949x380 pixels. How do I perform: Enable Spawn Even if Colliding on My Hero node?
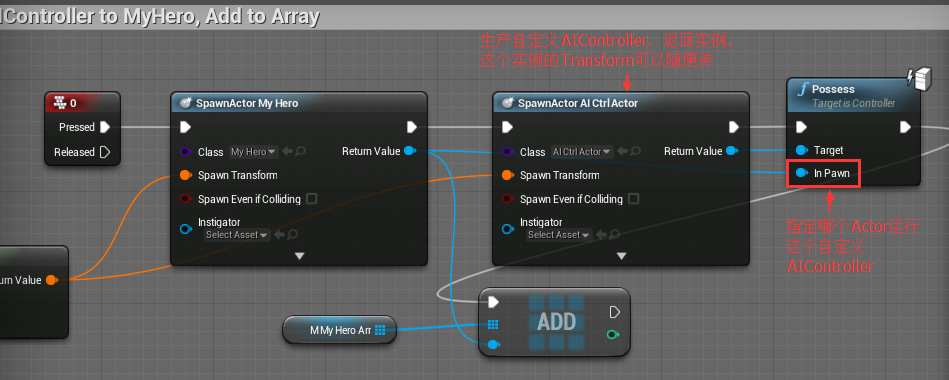312,198
